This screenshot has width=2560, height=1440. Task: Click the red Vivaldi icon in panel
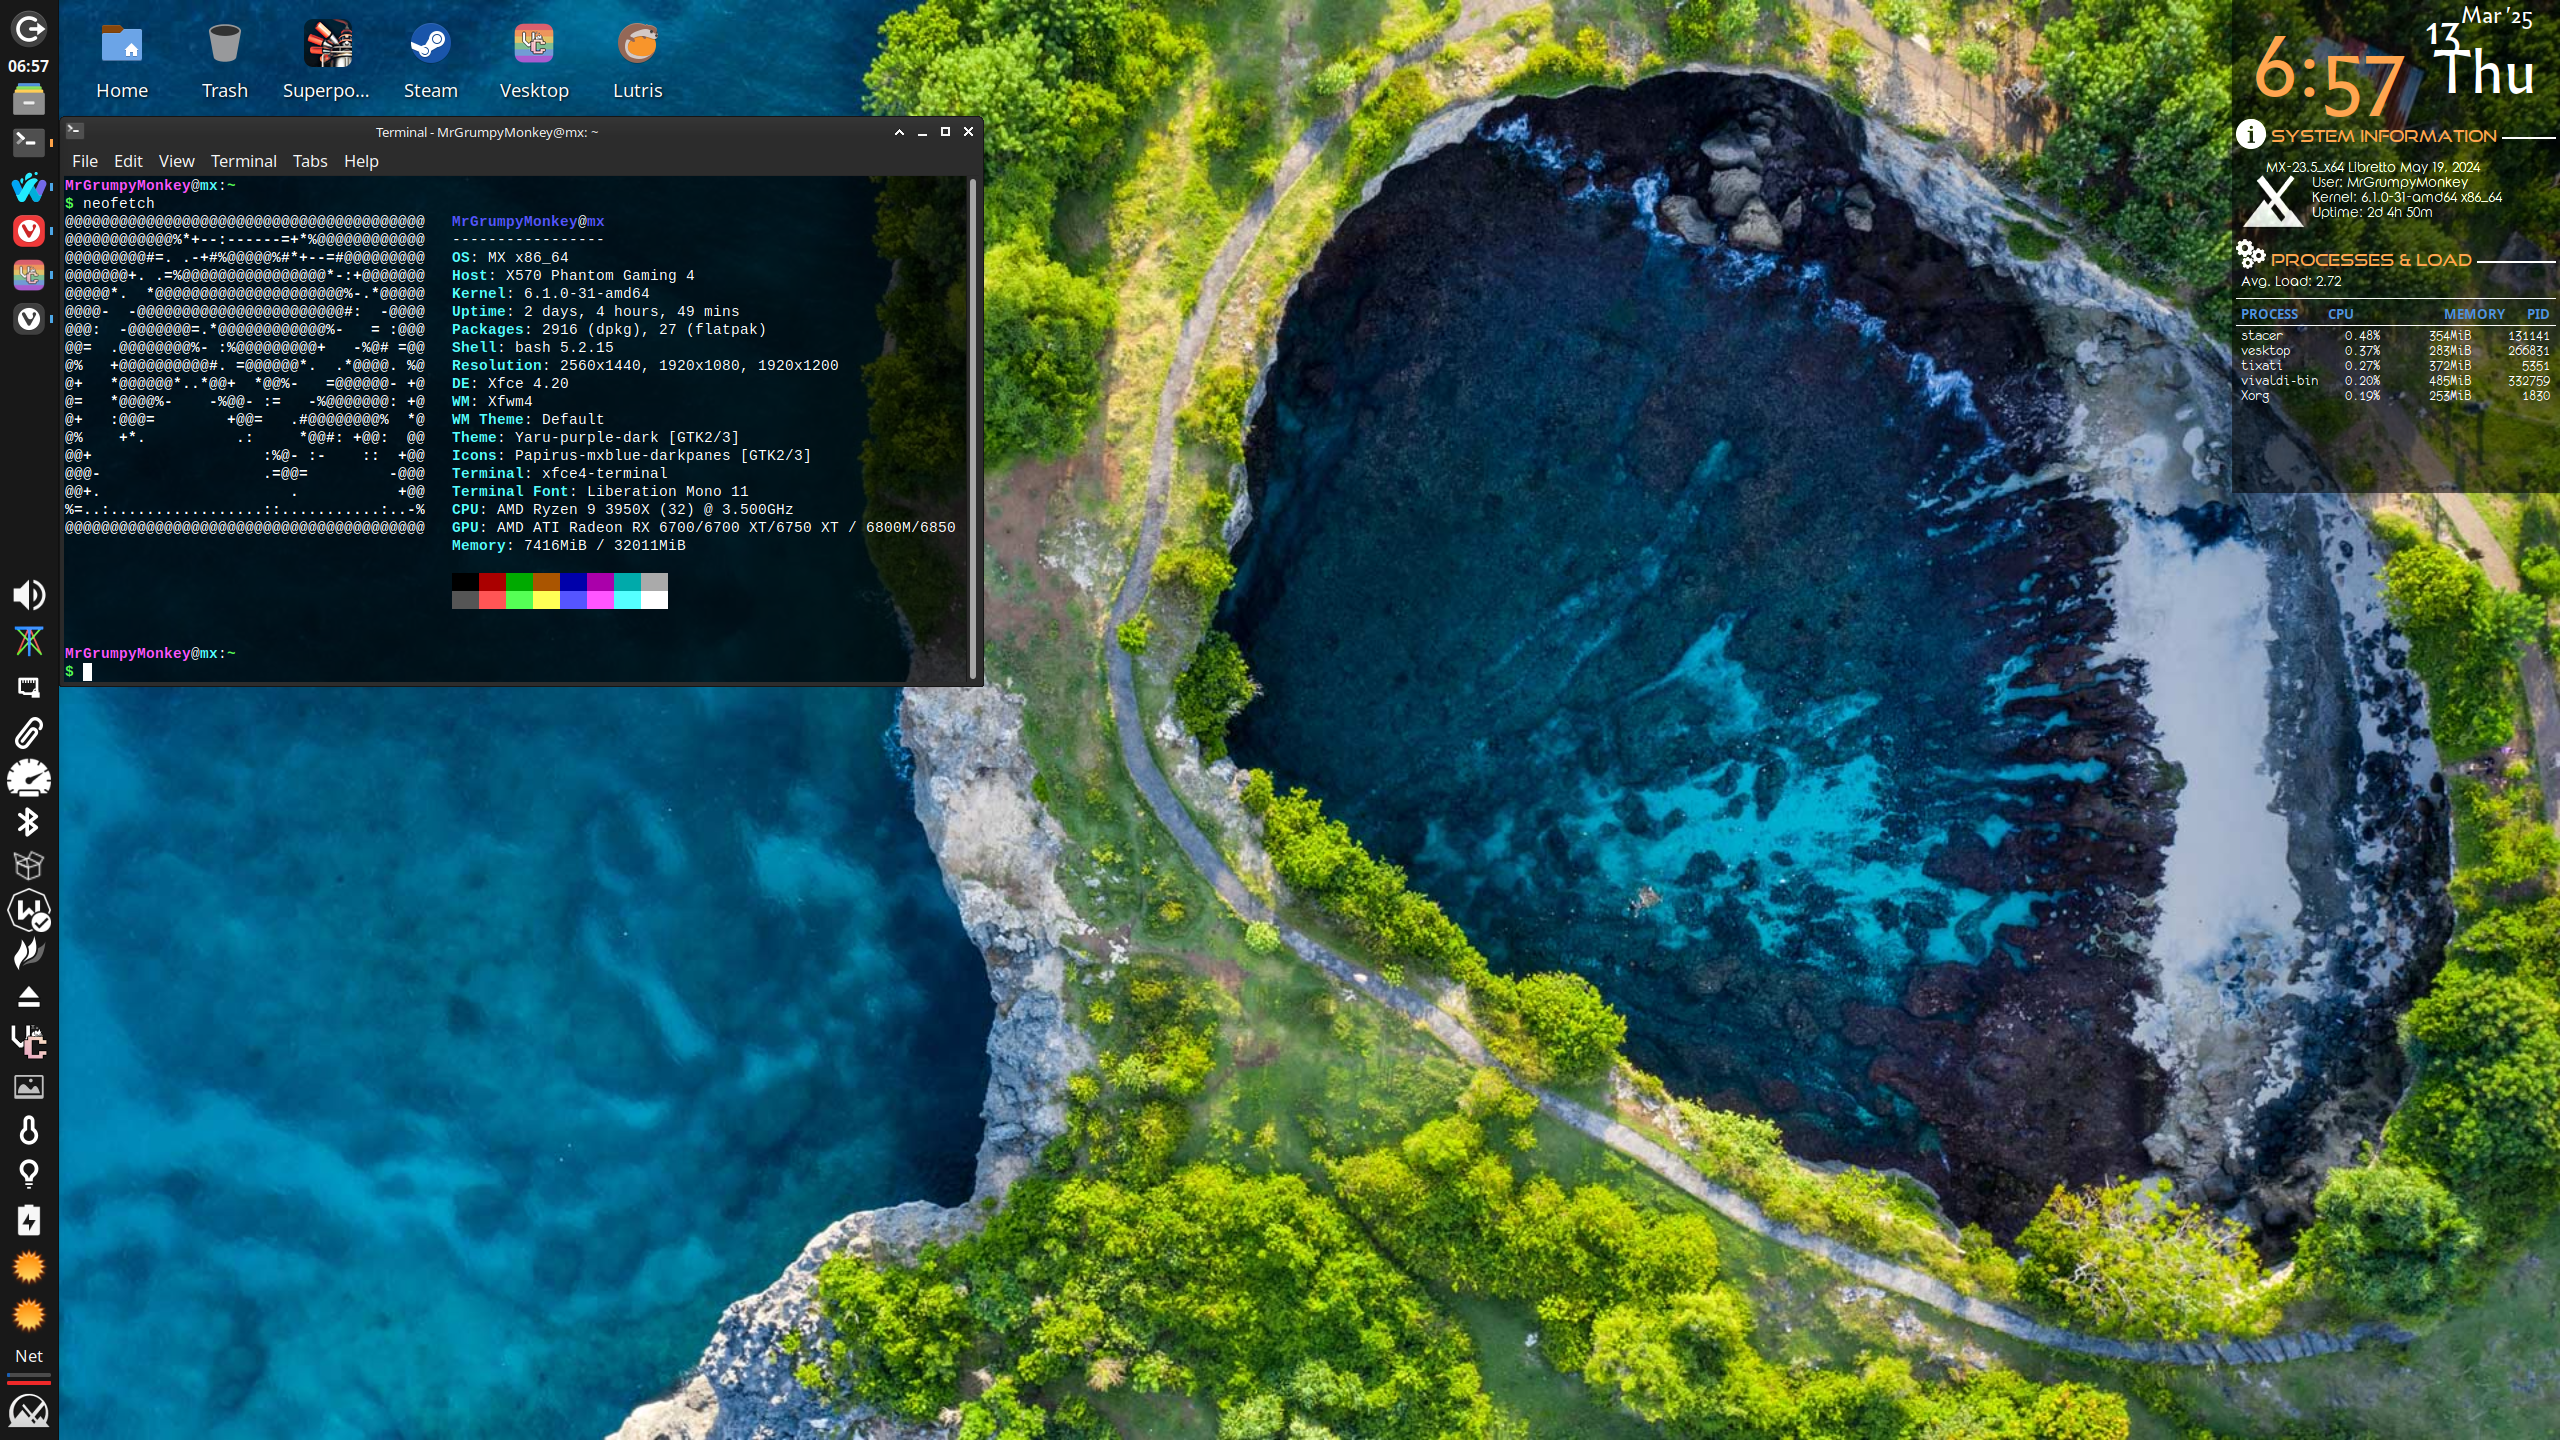pyautogui.click(x=28, y=231)
